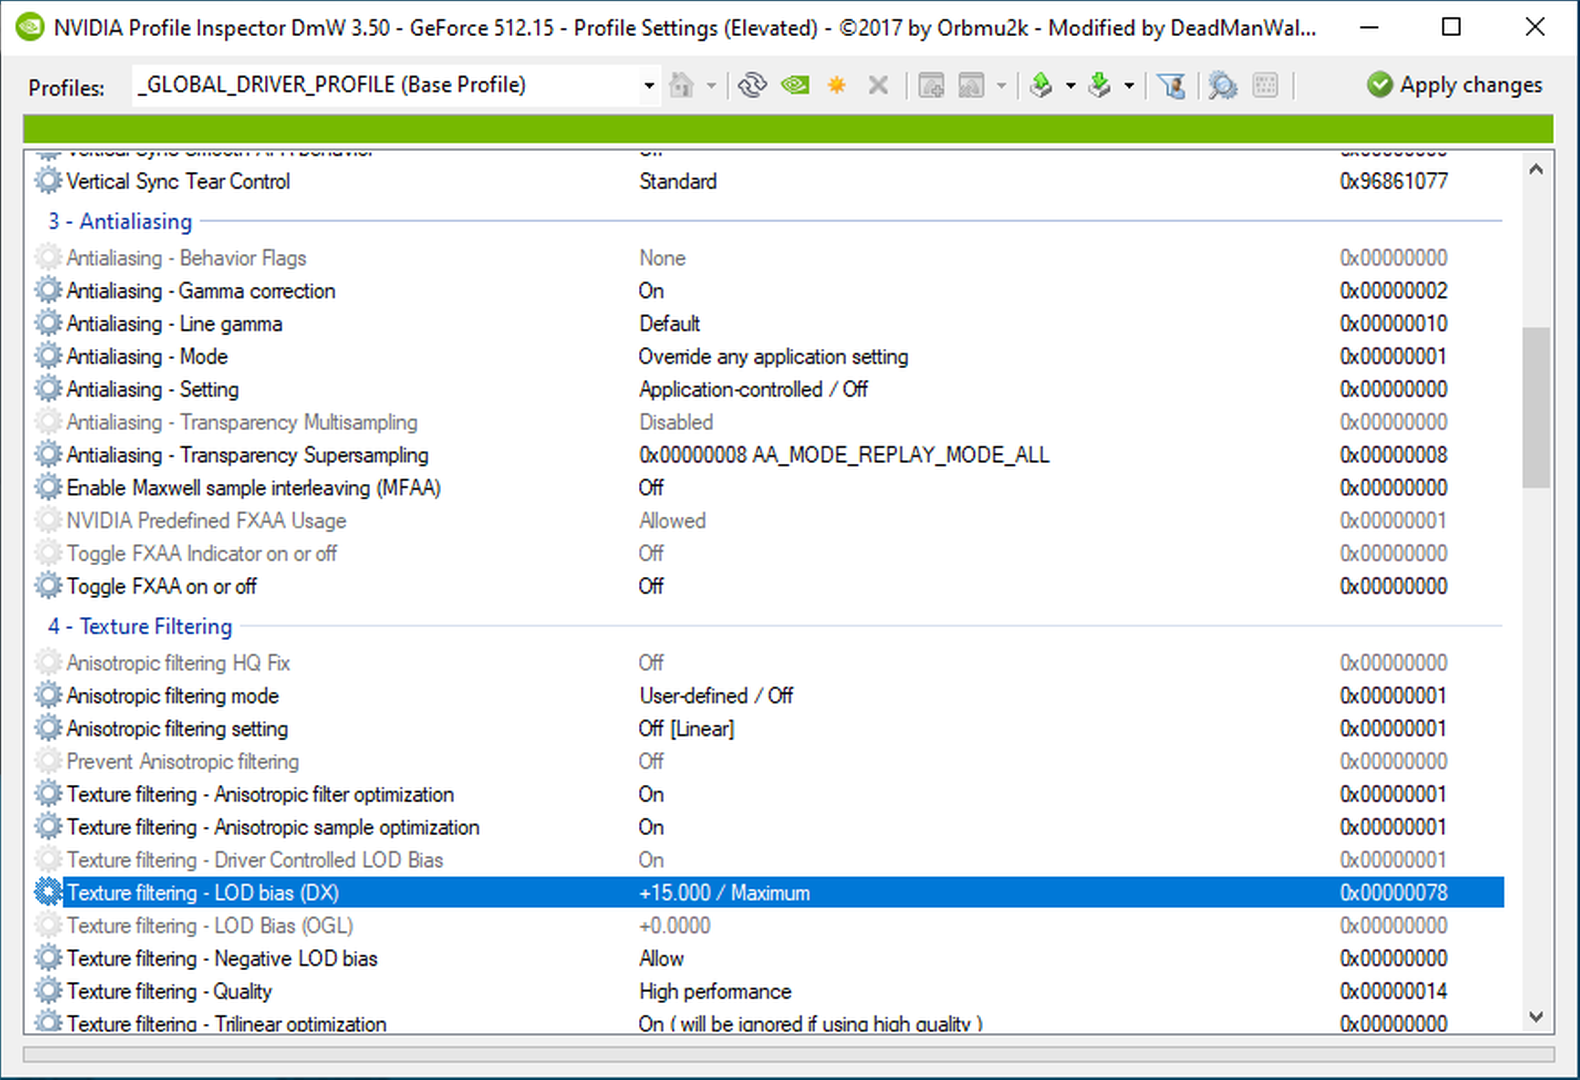Click gear icon of Texture filtering - Quality
The image size is (1580, 1080).
[48, 991]
